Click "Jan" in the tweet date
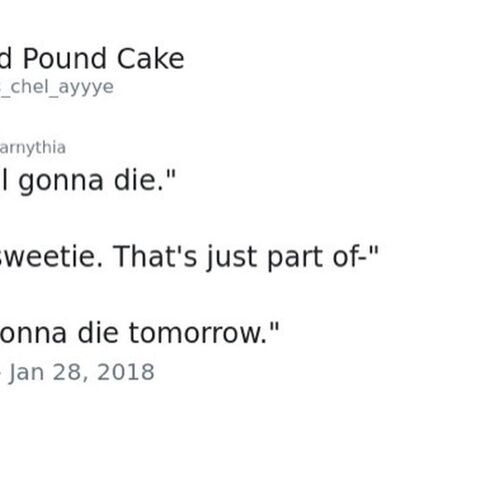Viewport: 480px width, 480px height. click(26, 372)
